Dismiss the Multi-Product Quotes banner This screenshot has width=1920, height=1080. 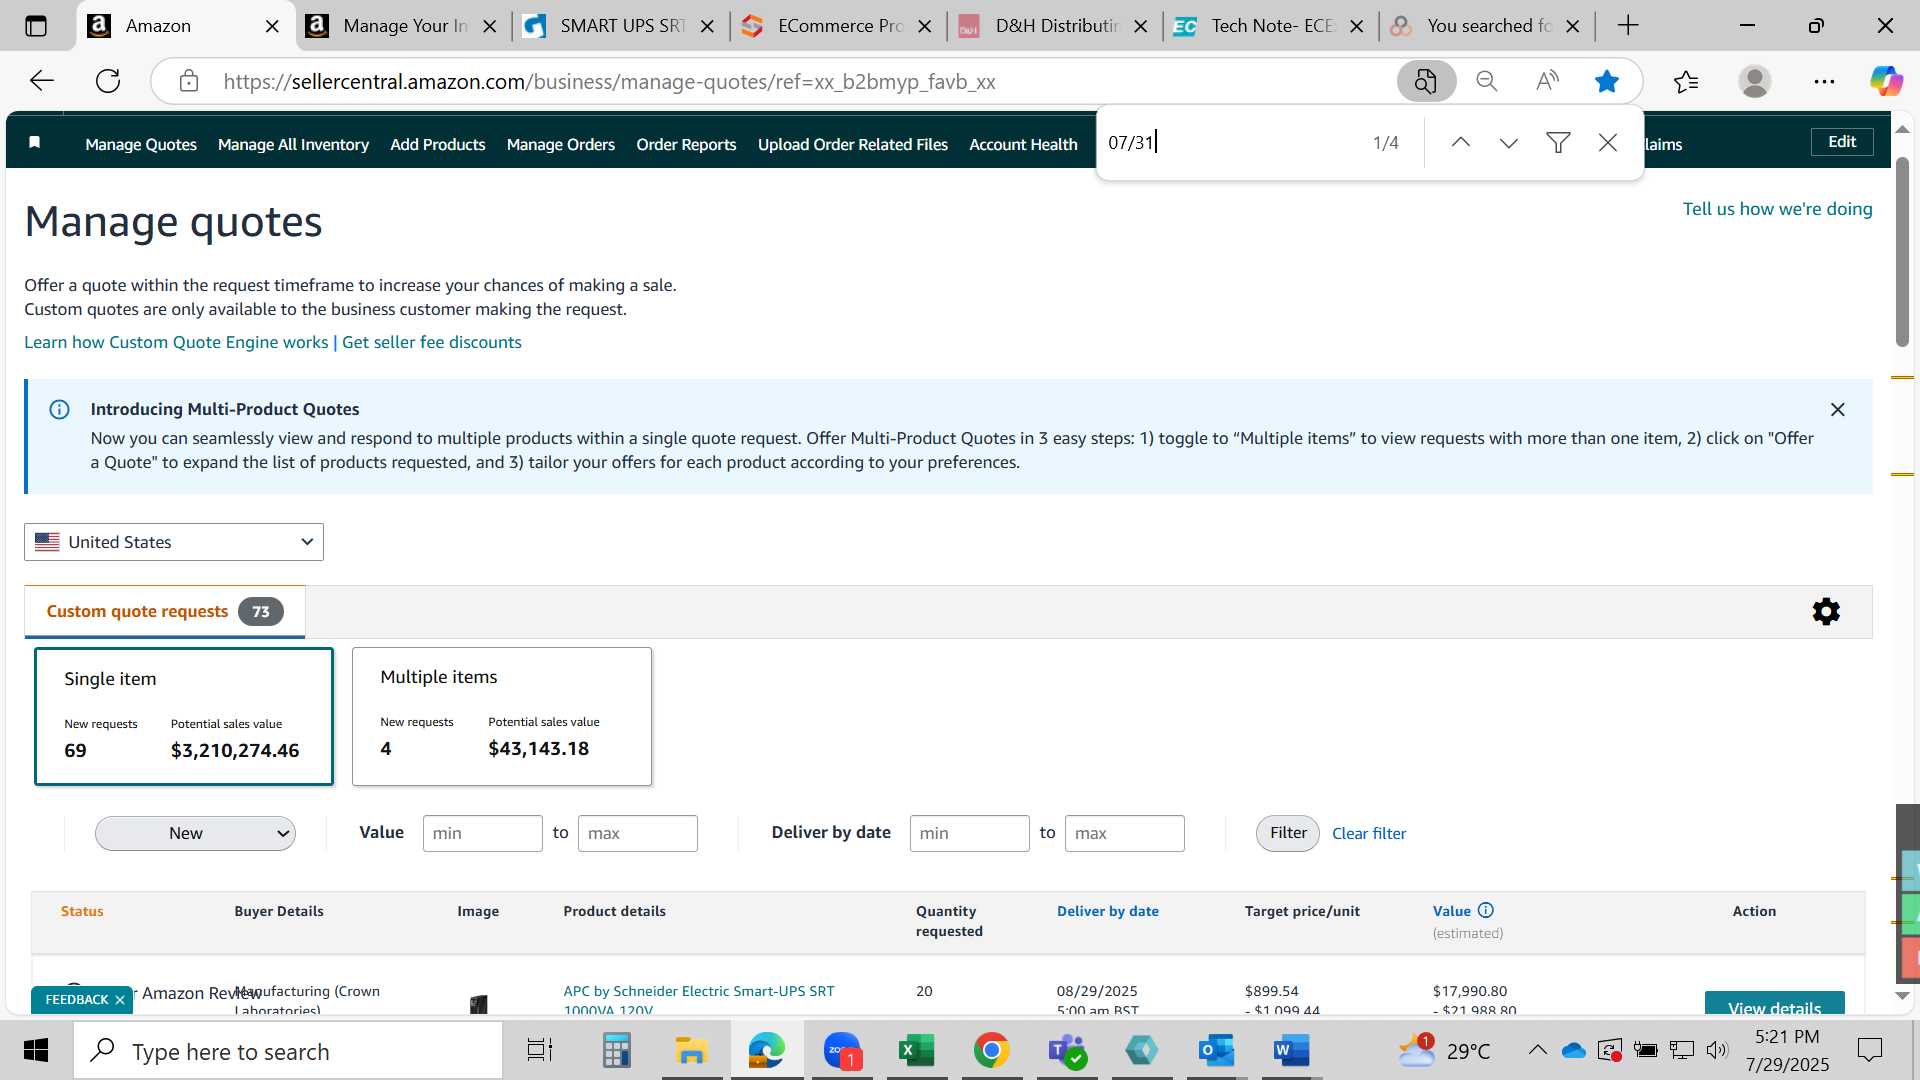(1837, 409)
